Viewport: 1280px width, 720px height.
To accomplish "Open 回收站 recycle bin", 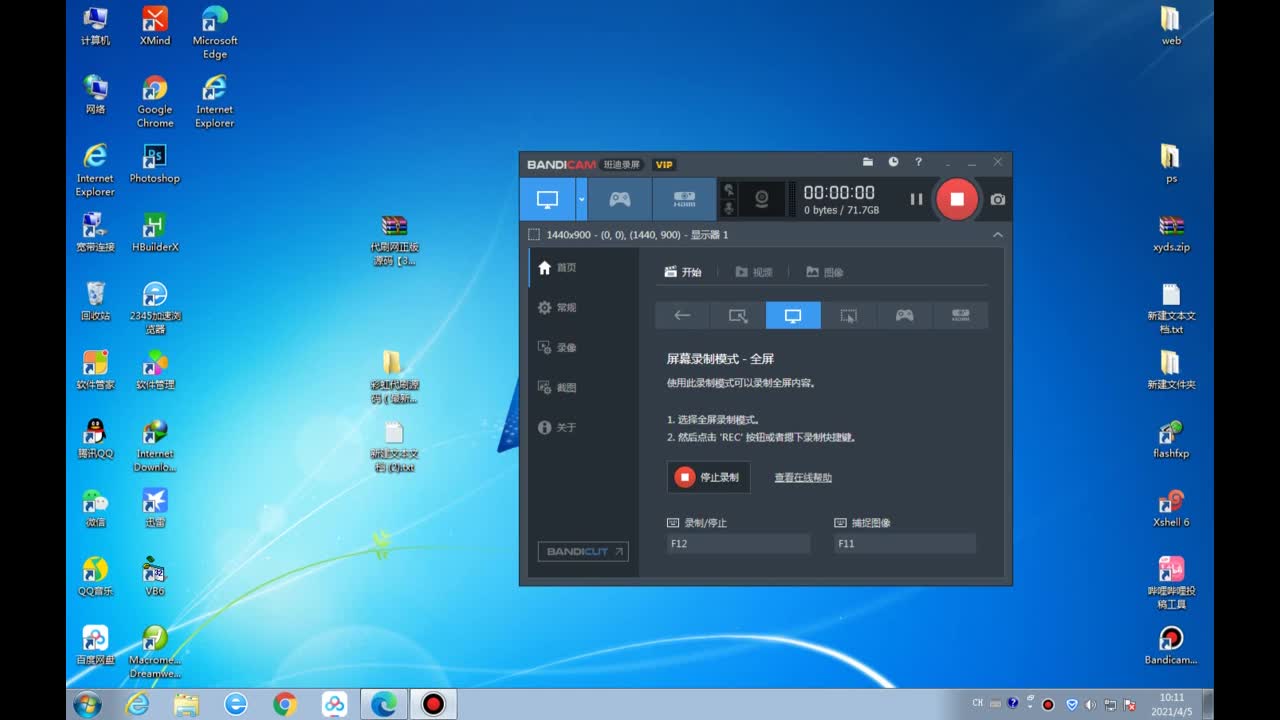I will [x=95, y=302].
